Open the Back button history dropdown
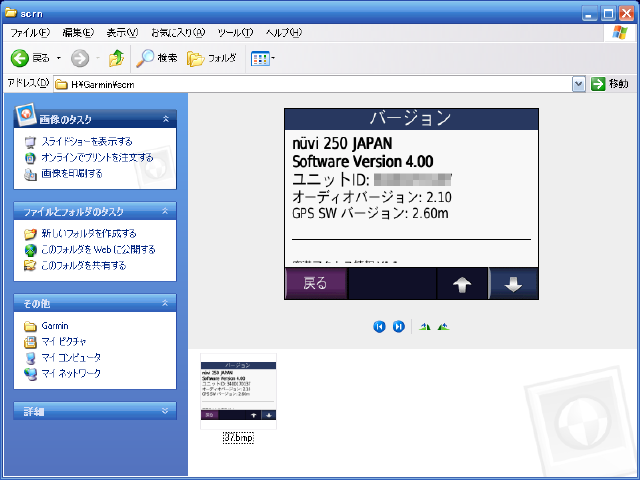This screenshot has height=480, width=640. pyautogui.click(x=59, y=58)
